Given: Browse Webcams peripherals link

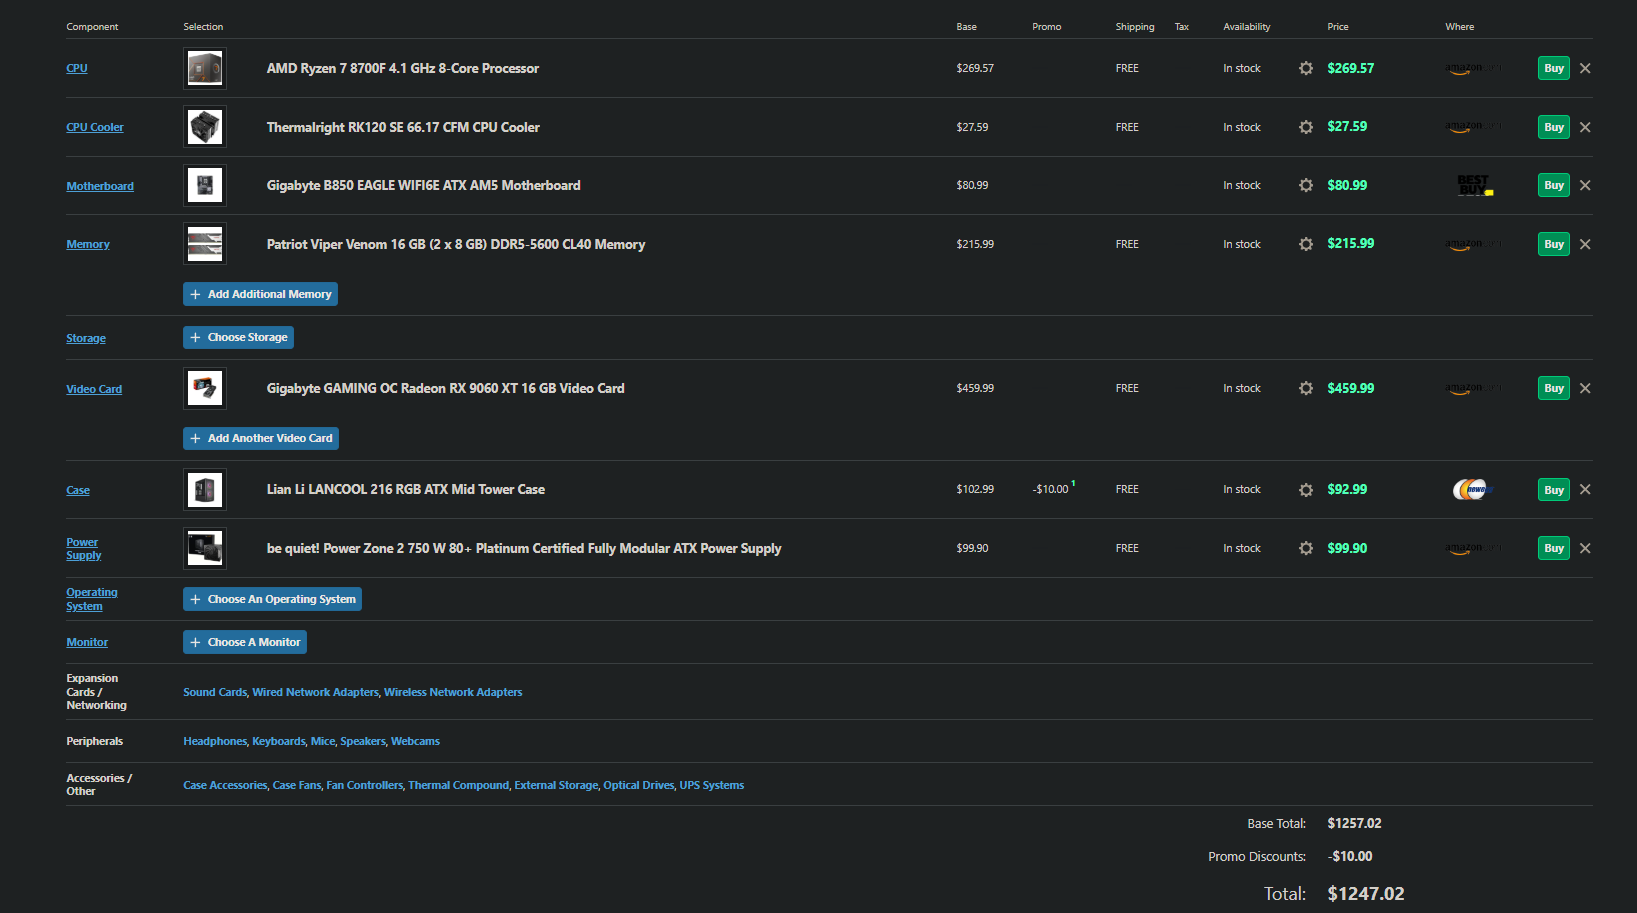Looking at the screenshot, I should click(415, 741).
